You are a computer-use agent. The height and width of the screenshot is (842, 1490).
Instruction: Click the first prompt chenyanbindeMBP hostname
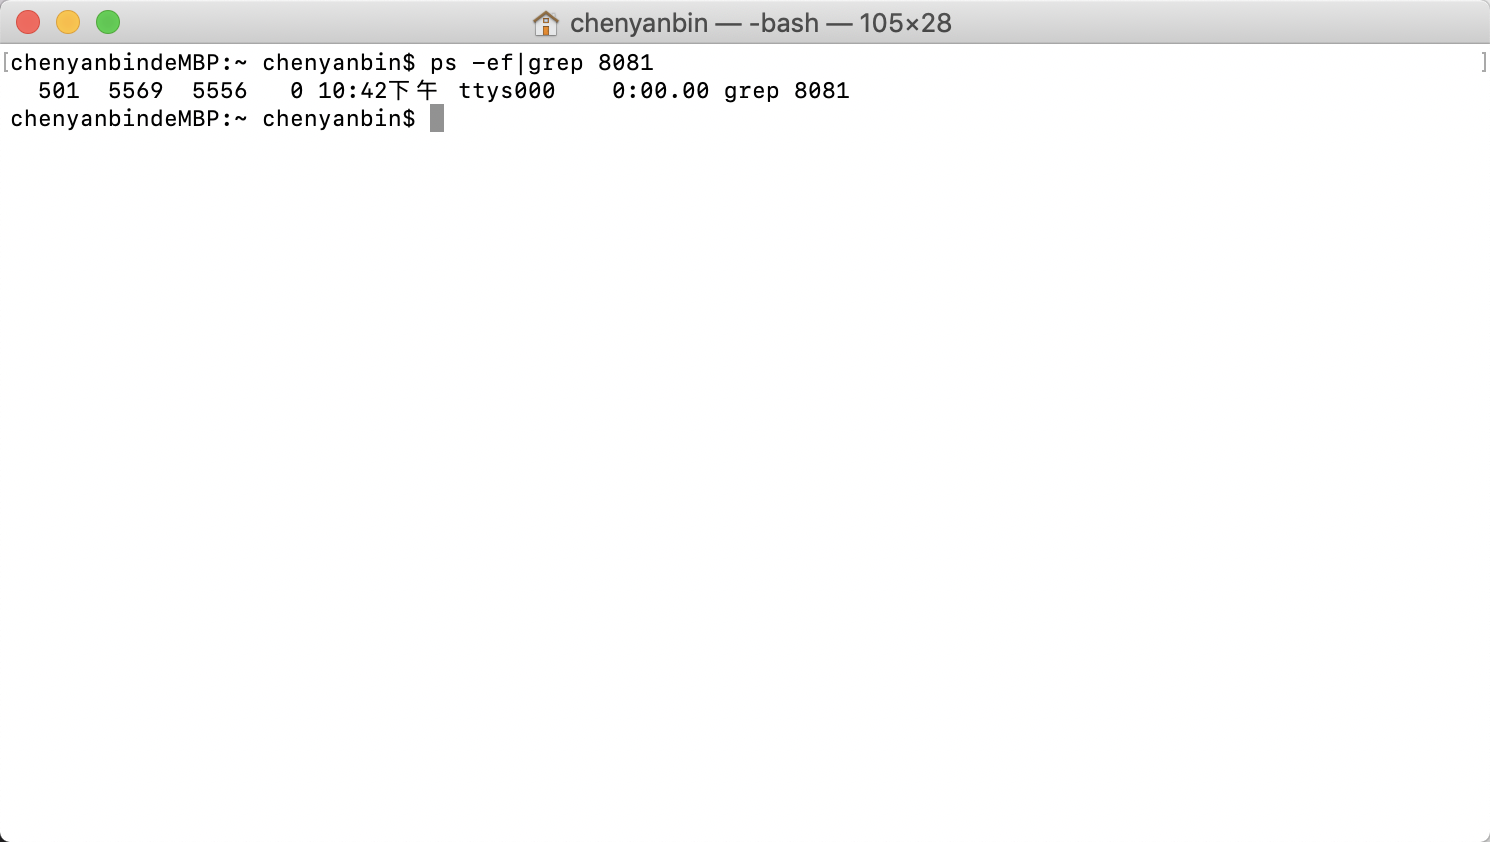pos(114,63)
